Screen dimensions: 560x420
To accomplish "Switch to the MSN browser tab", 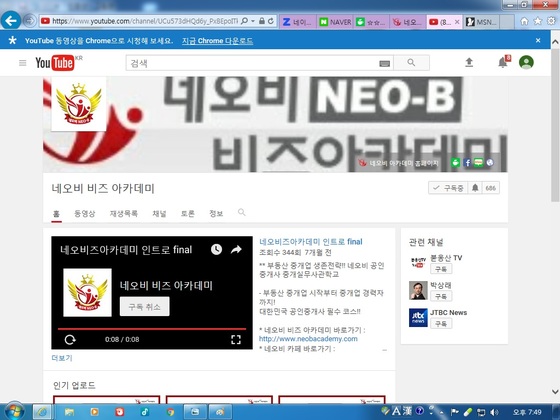I will [x=482, y=22].
